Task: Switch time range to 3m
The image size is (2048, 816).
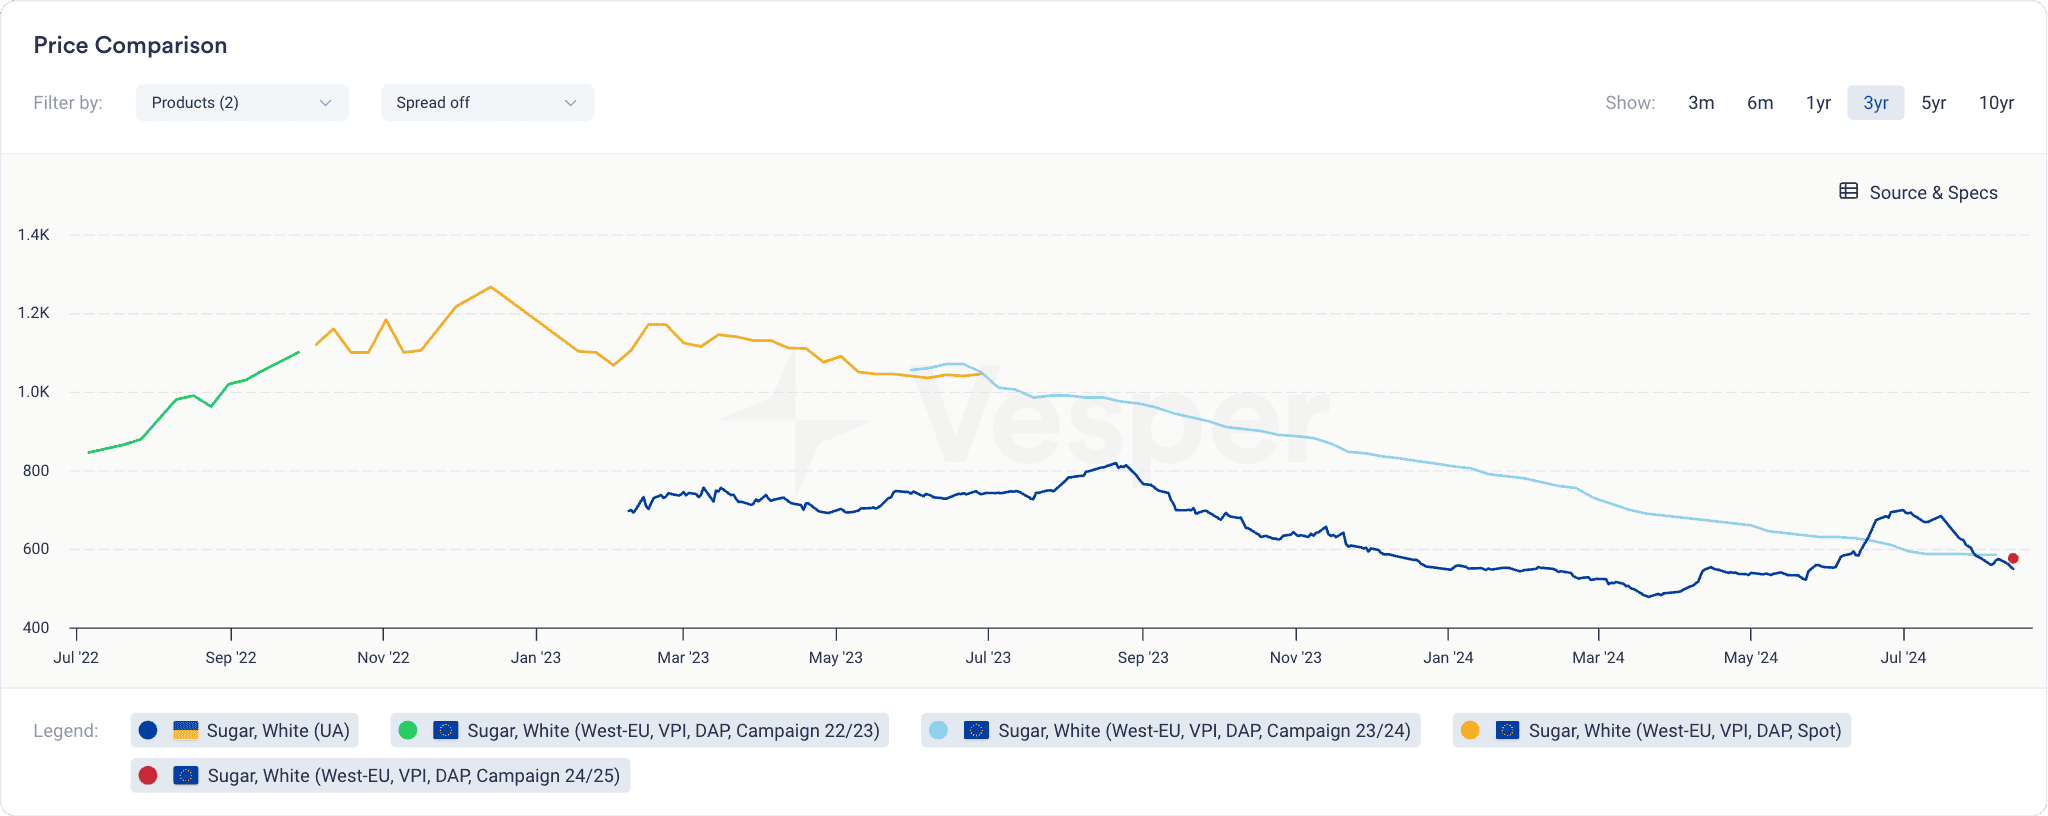Action: click(1700, 103)
